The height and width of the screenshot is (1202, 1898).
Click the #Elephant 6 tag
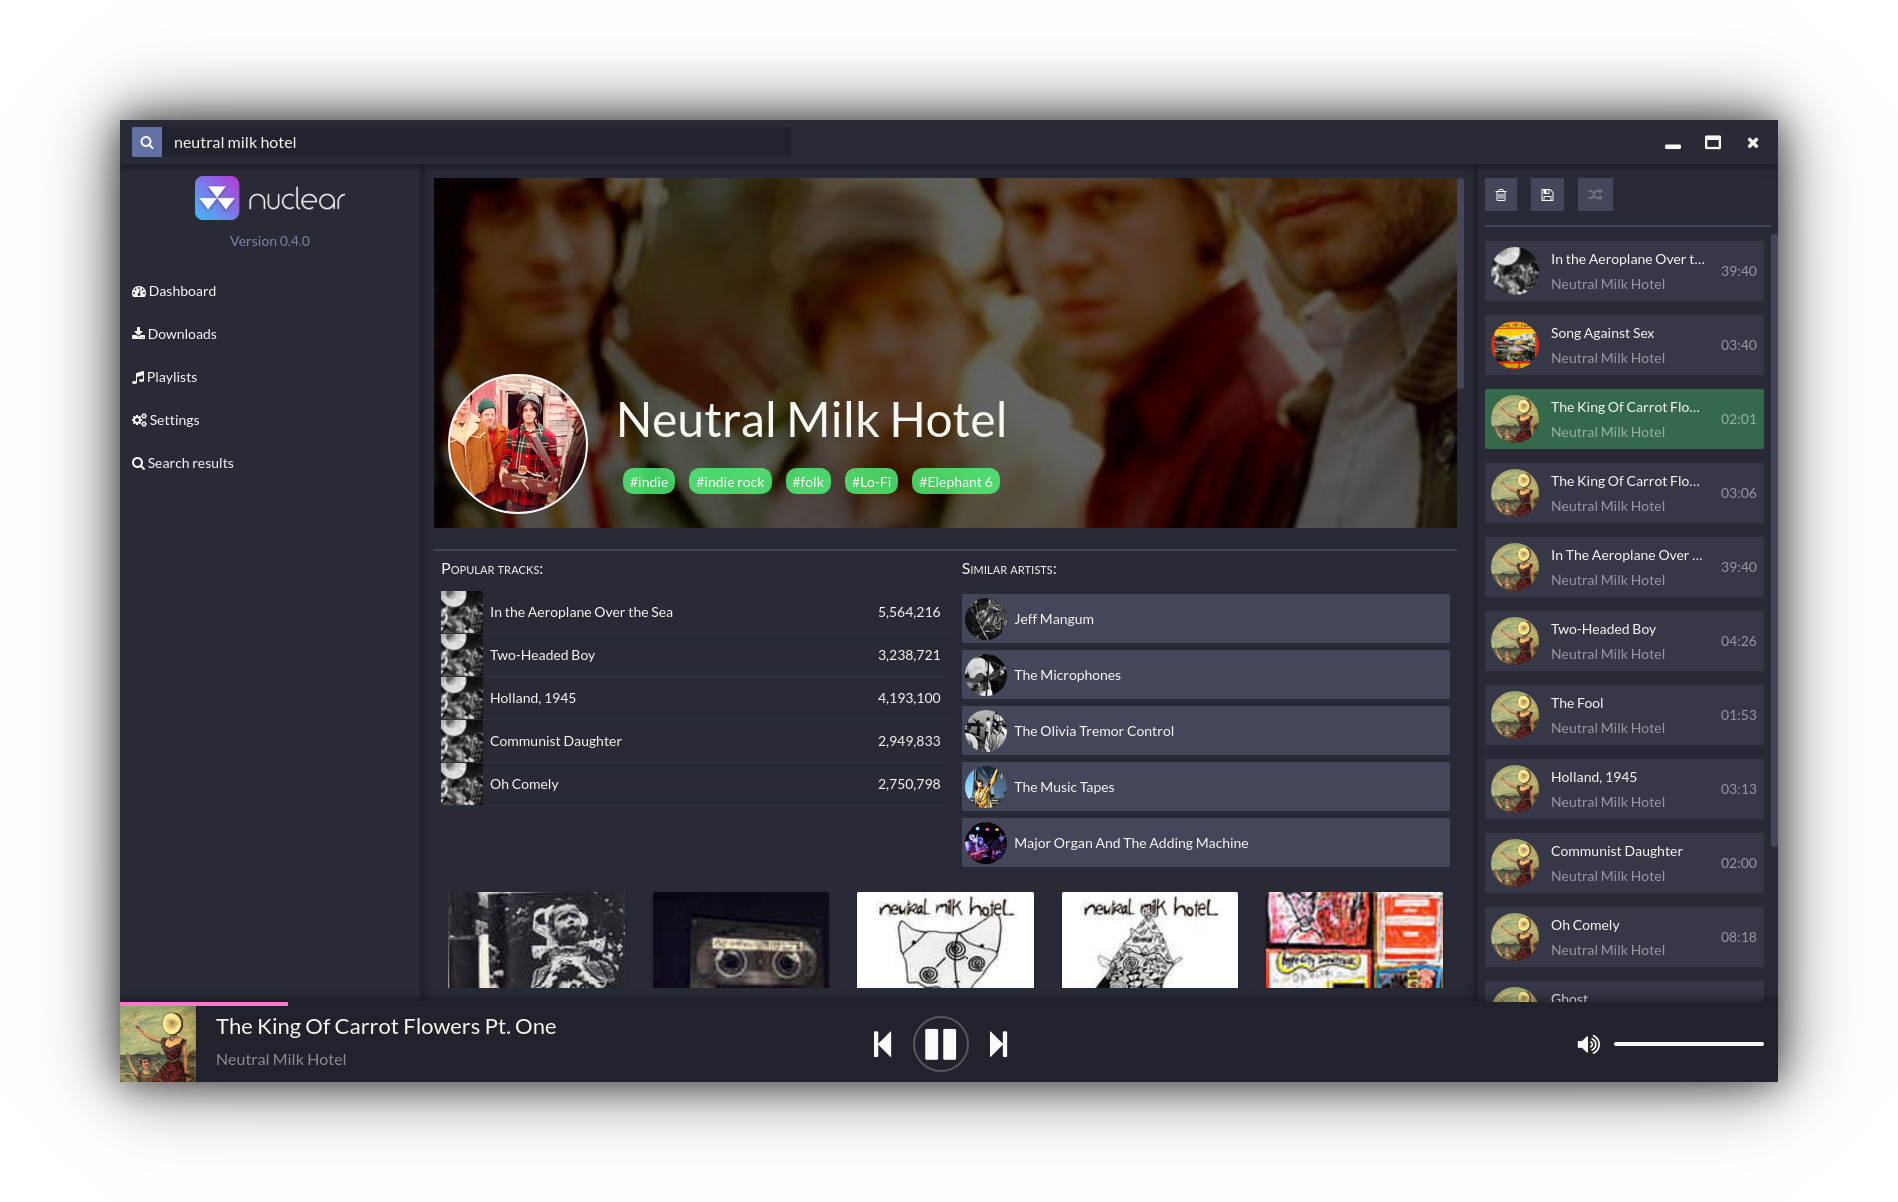(956, 482)
